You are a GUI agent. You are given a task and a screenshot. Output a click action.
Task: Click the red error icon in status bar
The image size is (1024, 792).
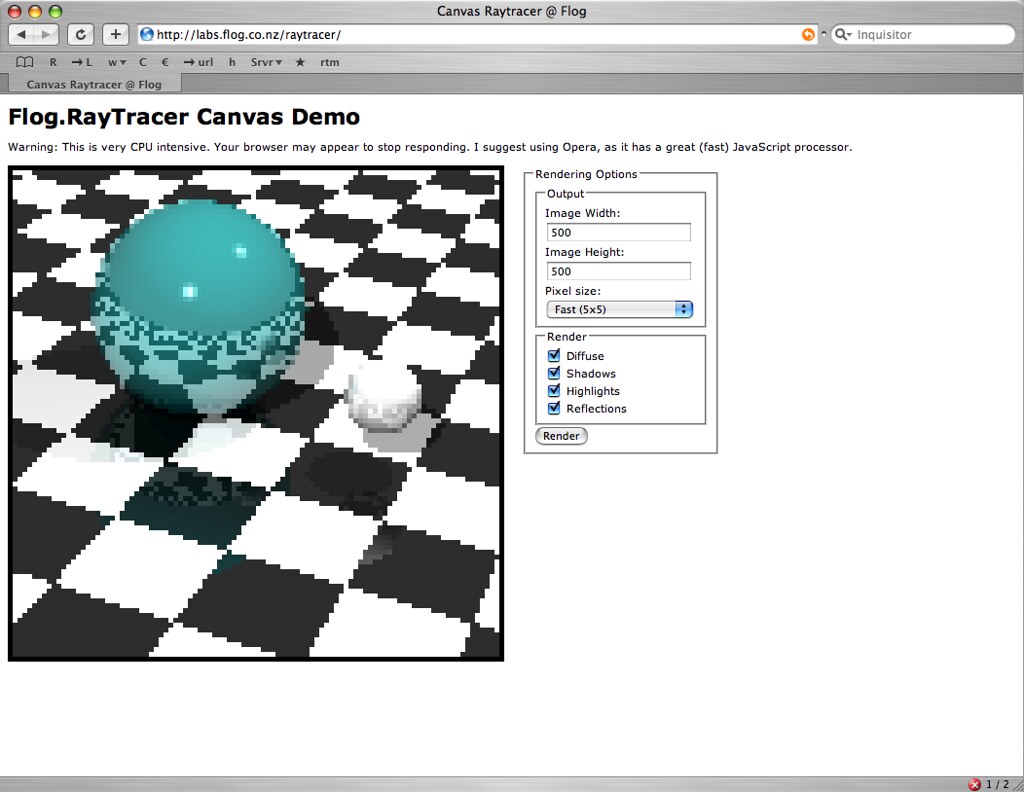click(x=974, y=784)
